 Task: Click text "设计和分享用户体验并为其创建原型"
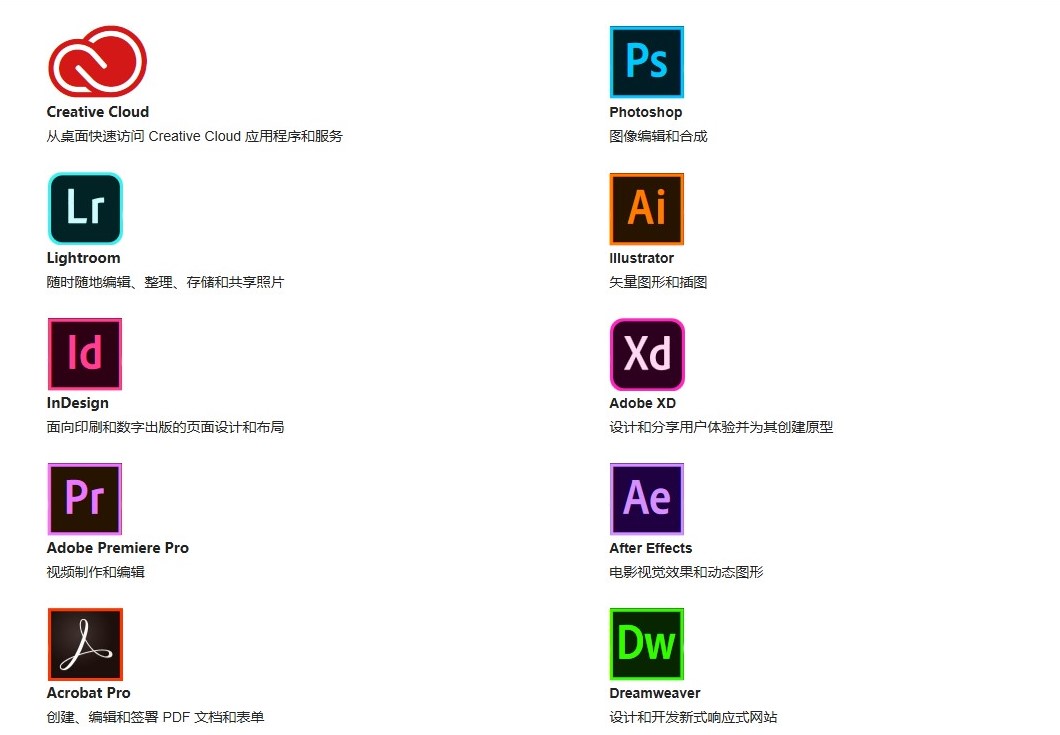721,427
